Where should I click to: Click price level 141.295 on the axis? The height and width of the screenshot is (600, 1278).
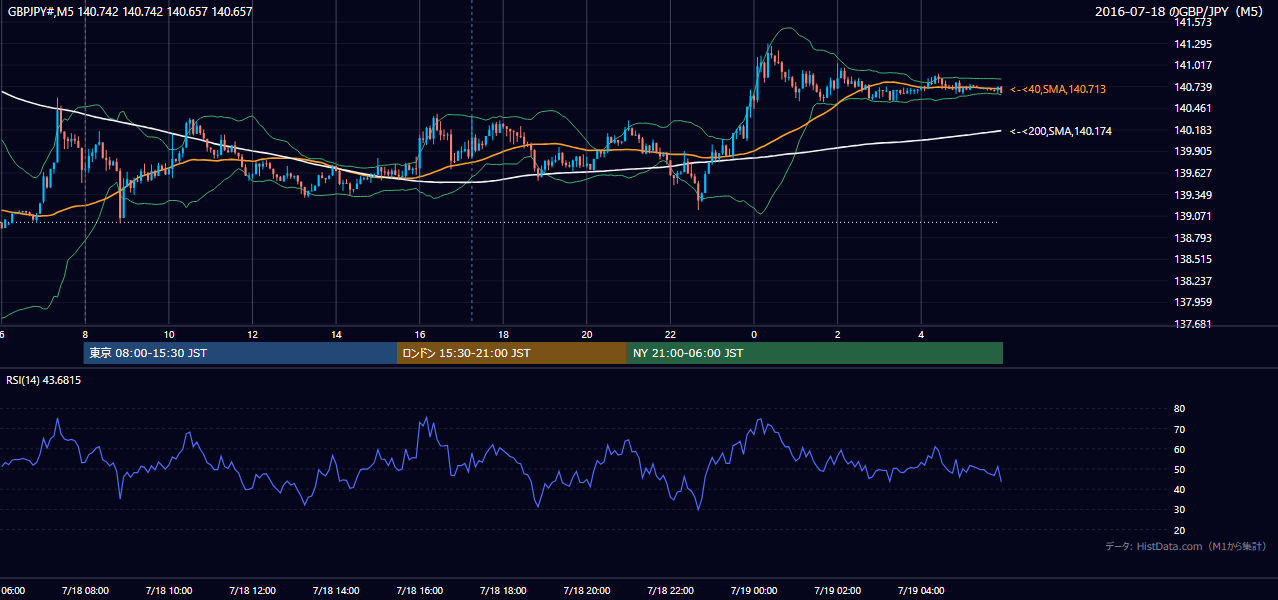click(x=1193, y=44)
